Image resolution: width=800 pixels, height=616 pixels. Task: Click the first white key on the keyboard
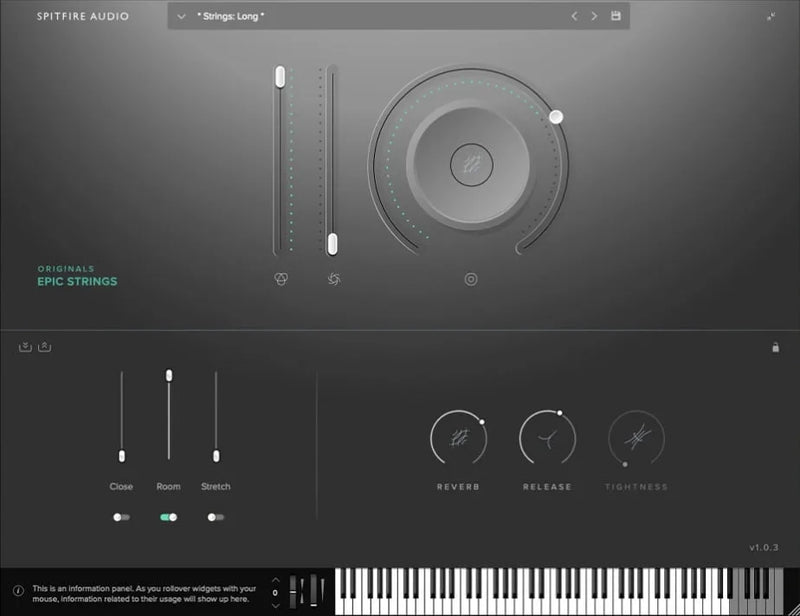click(339, 606)
